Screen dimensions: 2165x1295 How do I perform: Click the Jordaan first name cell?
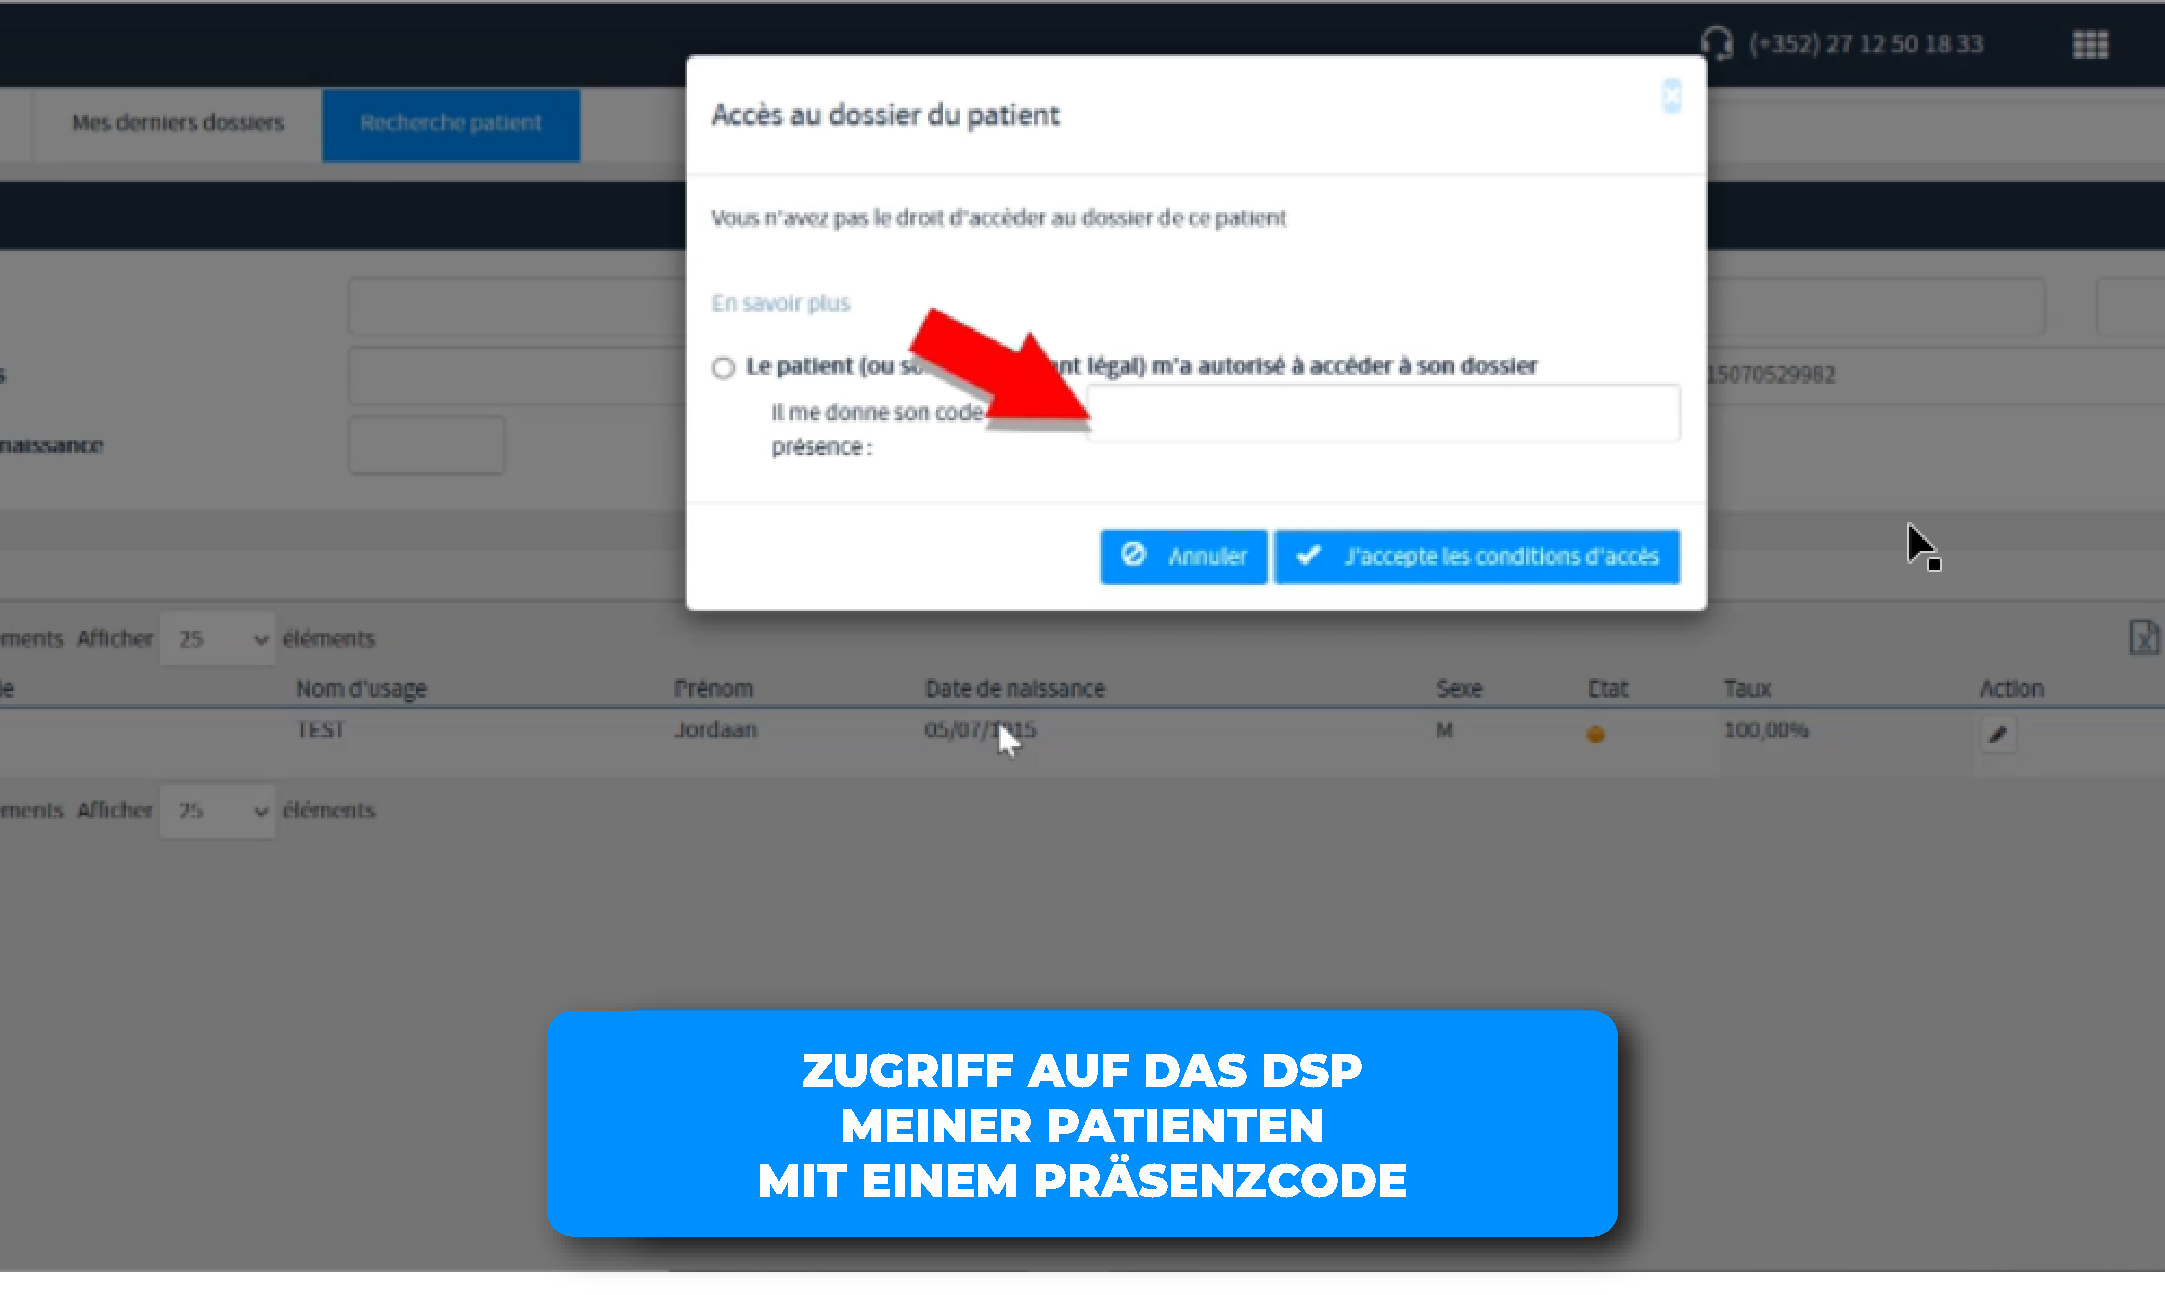pyautogui.click(x=715, y=730)
